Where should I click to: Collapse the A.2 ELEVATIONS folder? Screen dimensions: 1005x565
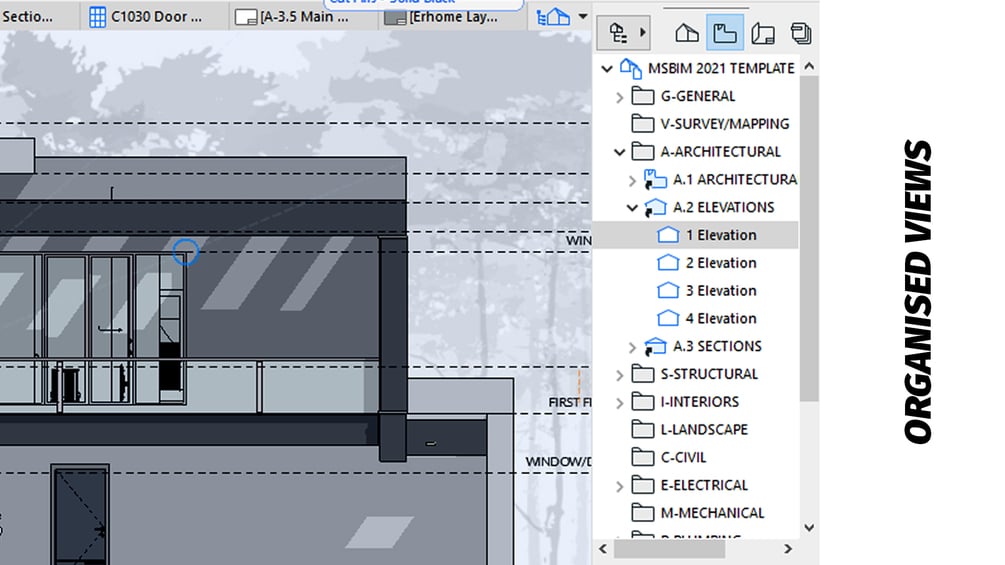(632, 208)
